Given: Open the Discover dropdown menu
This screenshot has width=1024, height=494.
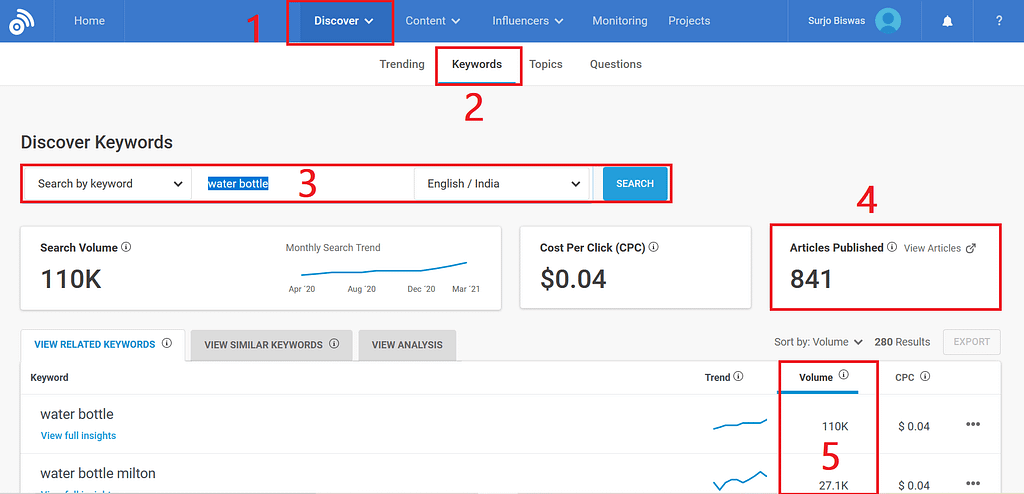Looking at the screenshot, I should pos(344,21).
